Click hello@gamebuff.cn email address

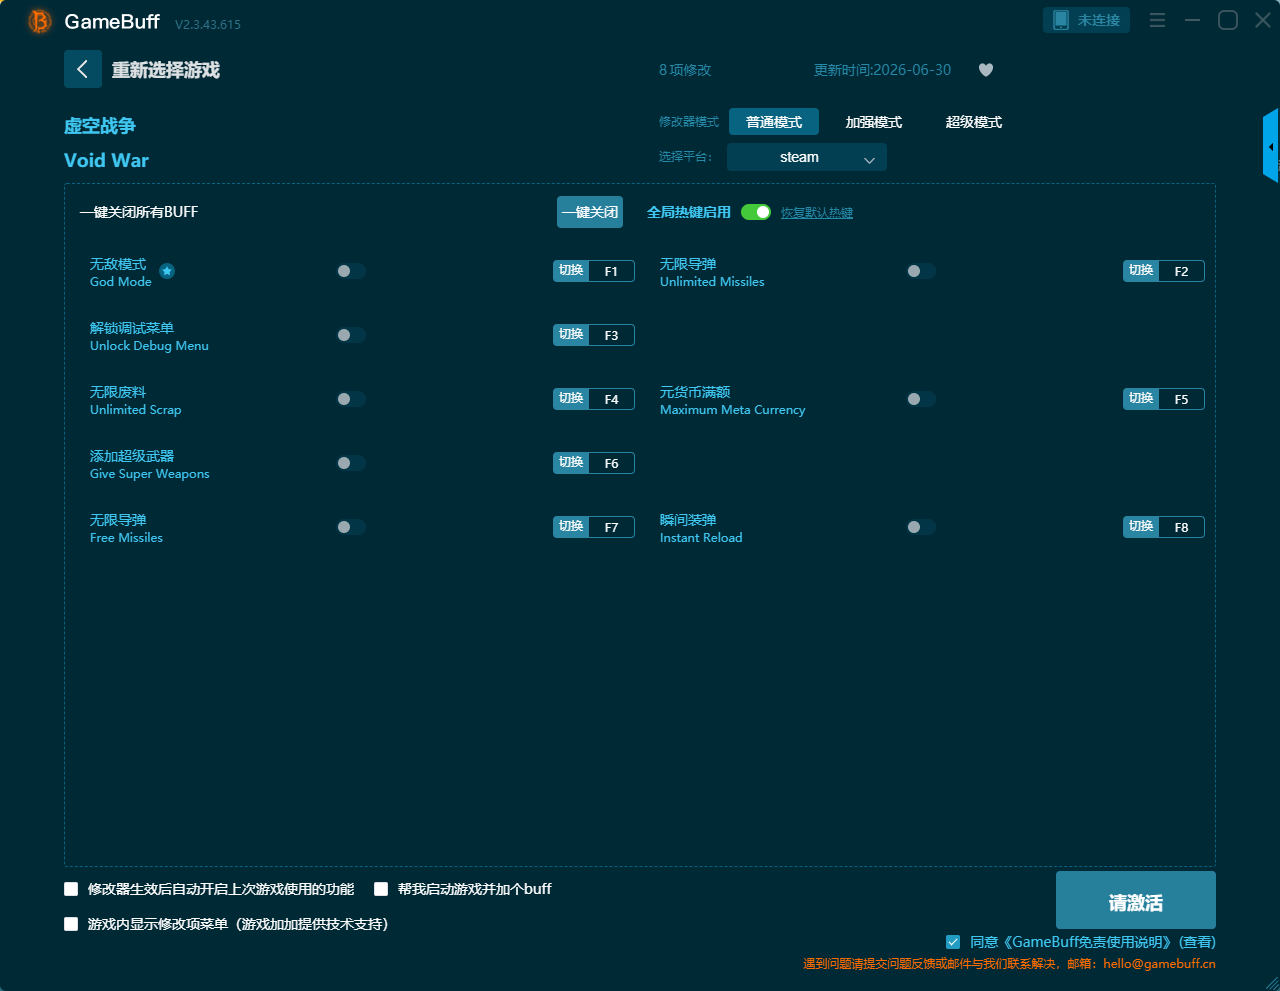[1159, 964]
